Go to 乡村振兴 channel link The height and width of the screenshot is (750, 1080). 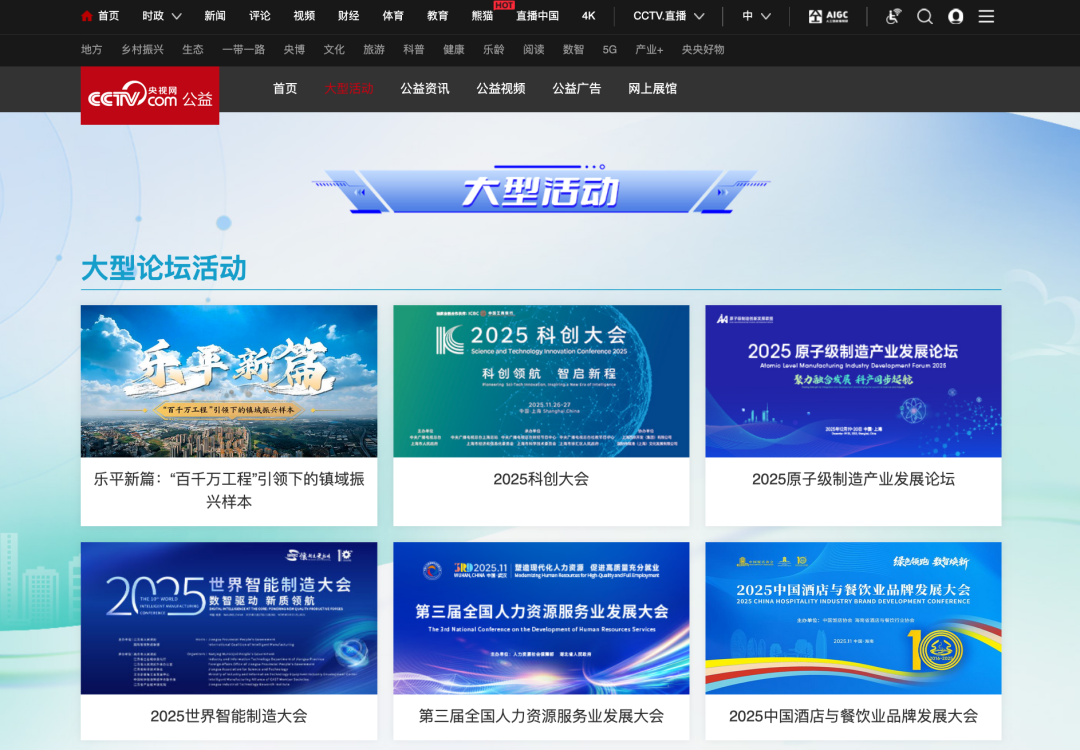143,50
